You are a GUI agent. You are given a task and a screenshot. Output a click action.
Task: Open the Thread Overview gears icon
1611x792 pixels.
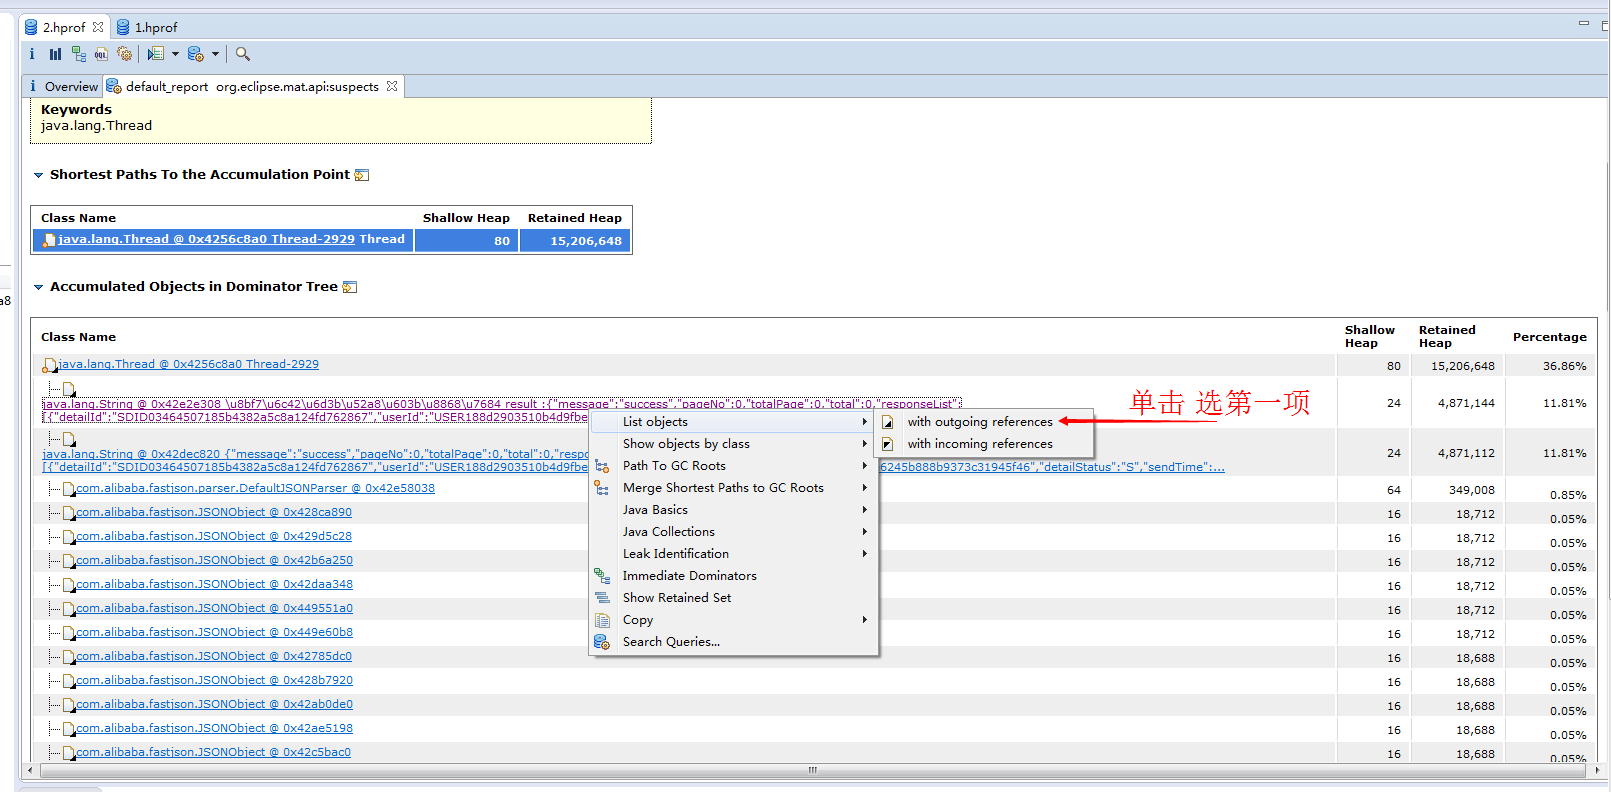(x=125, y=54)
